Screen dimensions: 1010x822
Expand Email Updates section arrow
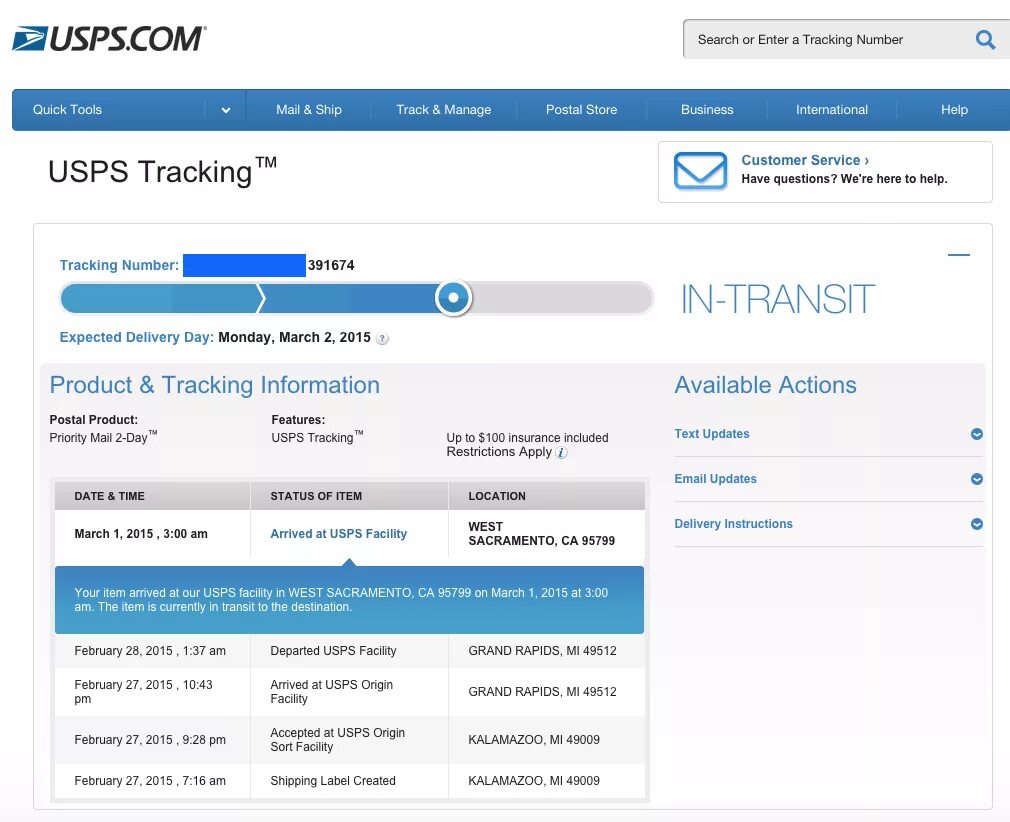pos(977,479)
